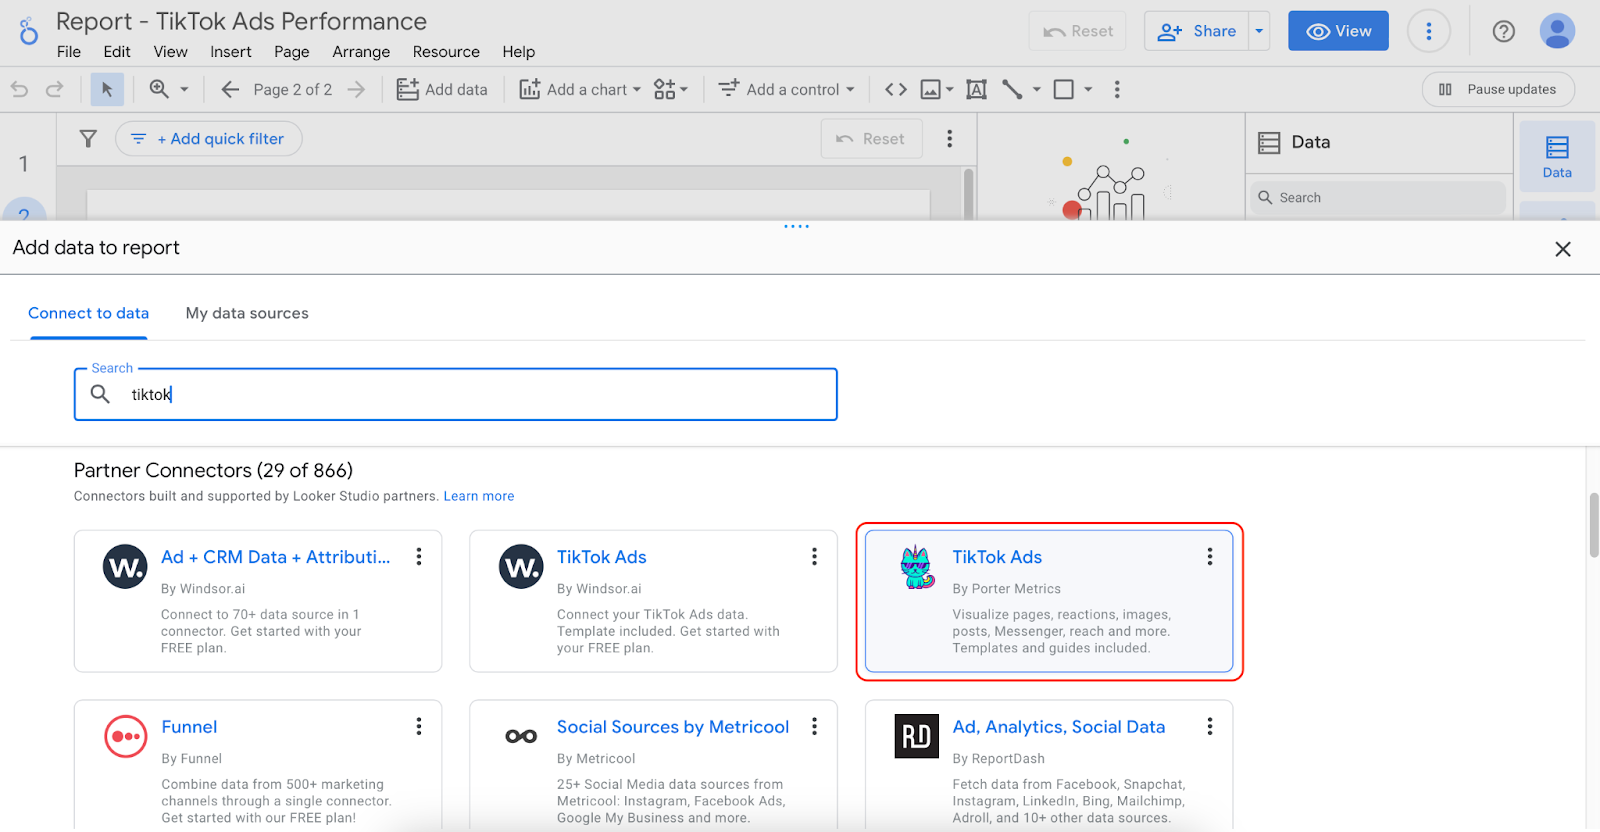This screenshot has height=832, width=1600.
Task: Click the insert image icon
Action: (930, 89)
